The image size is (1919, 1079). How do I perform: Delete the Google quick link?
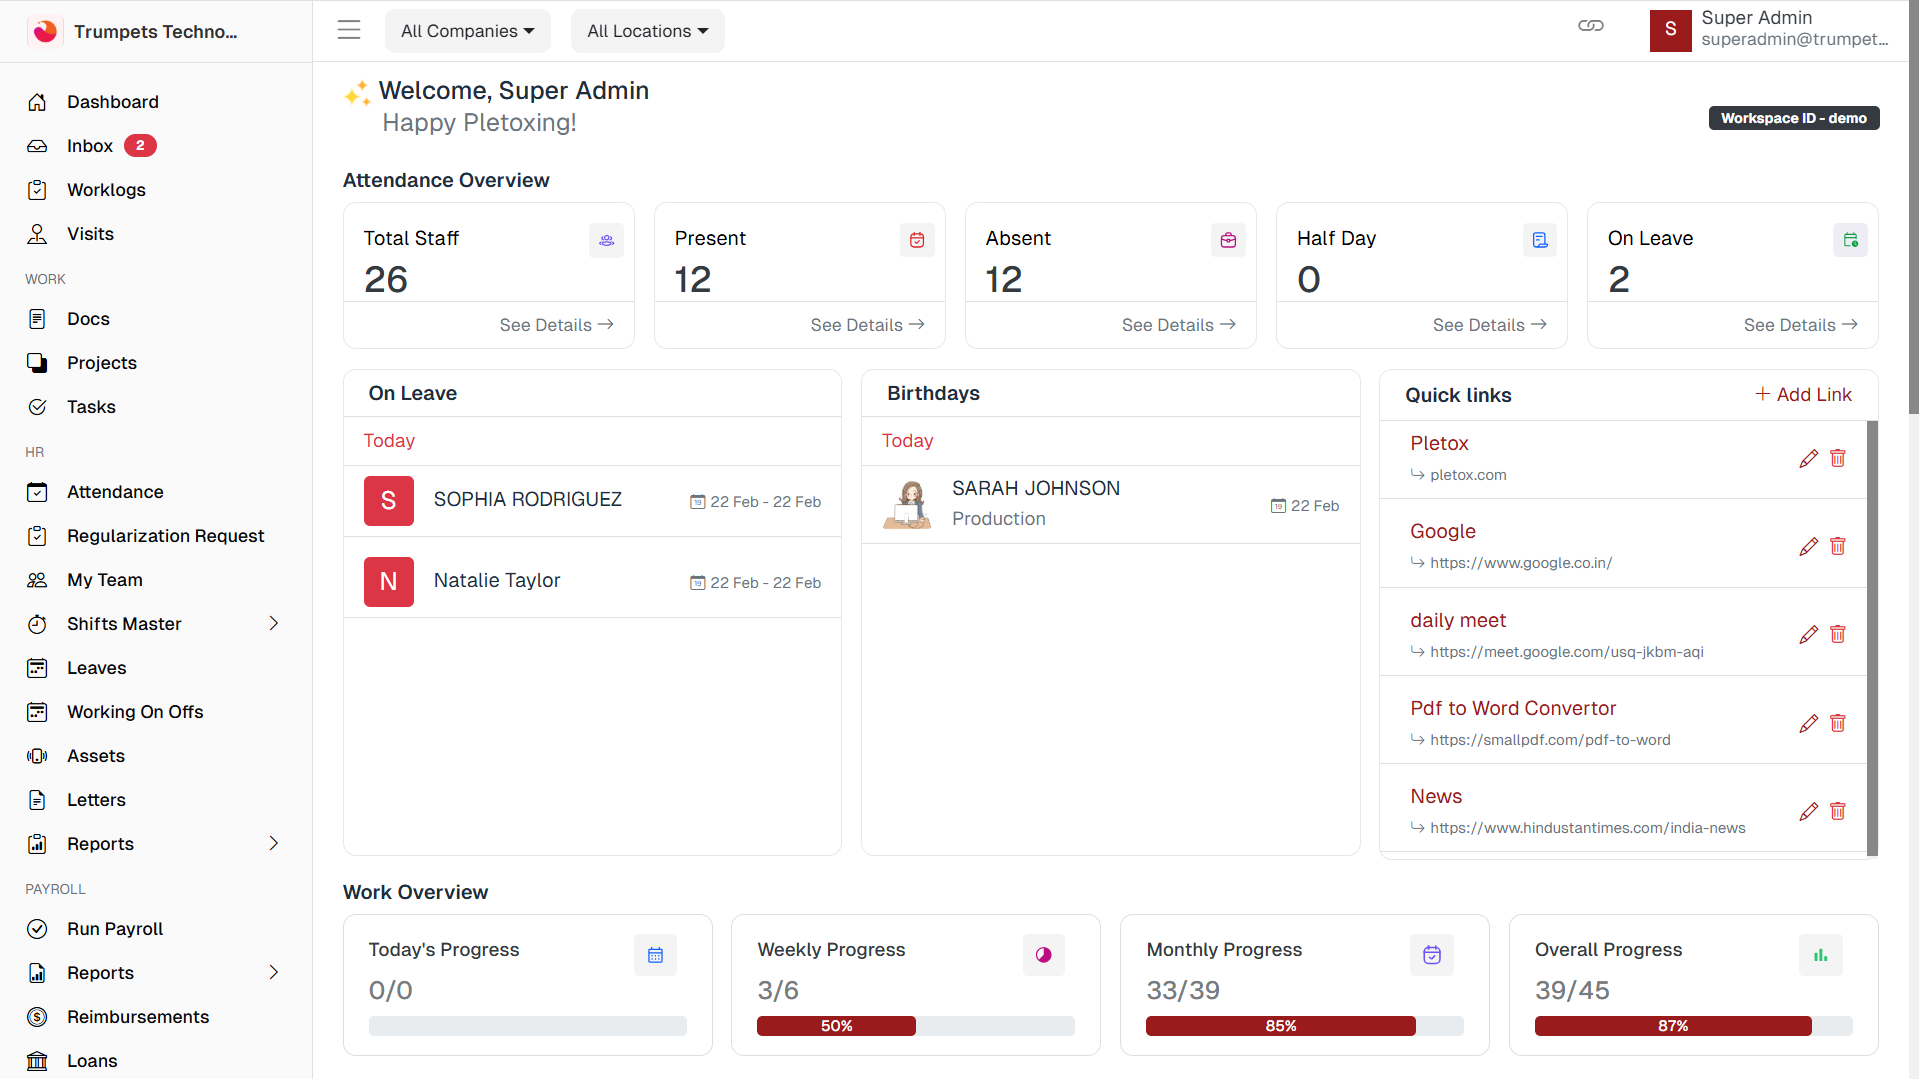1837,547
